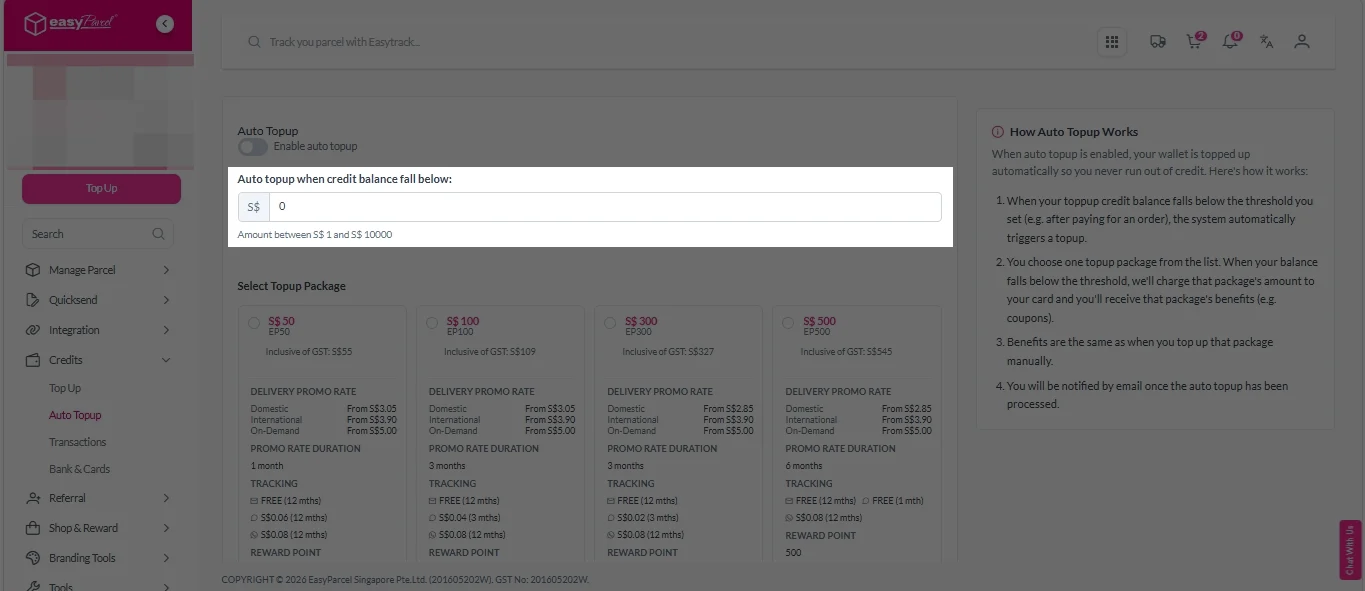Image resolution: width=1365 pixels, height=591 pixels.
Task: Click the auto topup threshold amount field
Action: [604, 207]
